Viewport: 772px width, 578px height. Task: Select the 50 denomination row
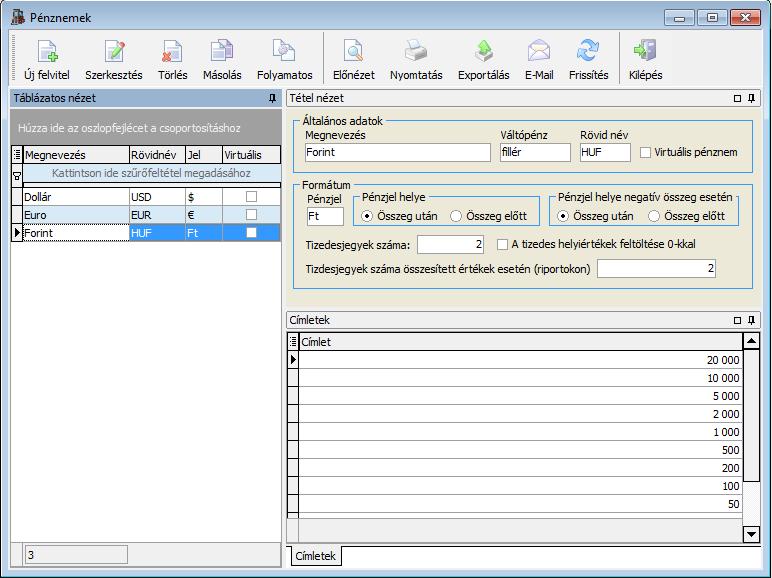pos(520,504)
